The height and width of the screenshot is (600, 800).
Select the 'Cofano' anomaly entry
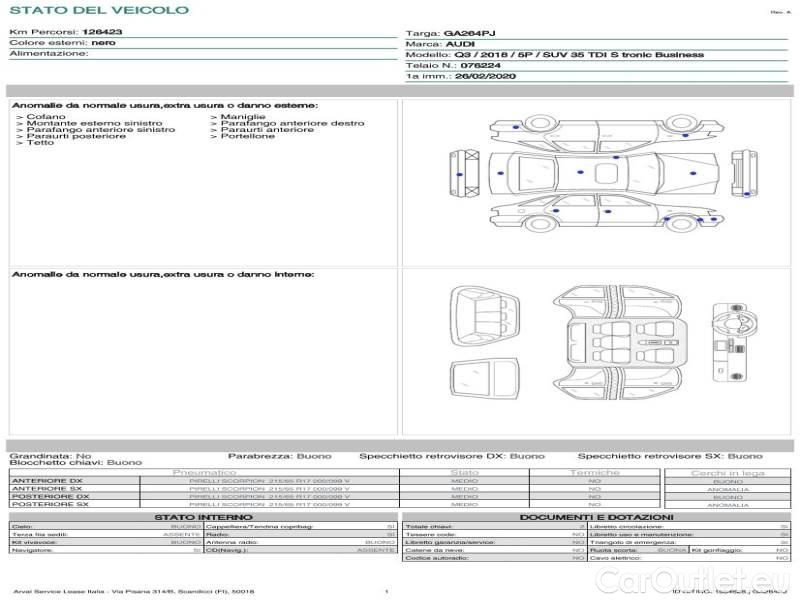point(46,117)
